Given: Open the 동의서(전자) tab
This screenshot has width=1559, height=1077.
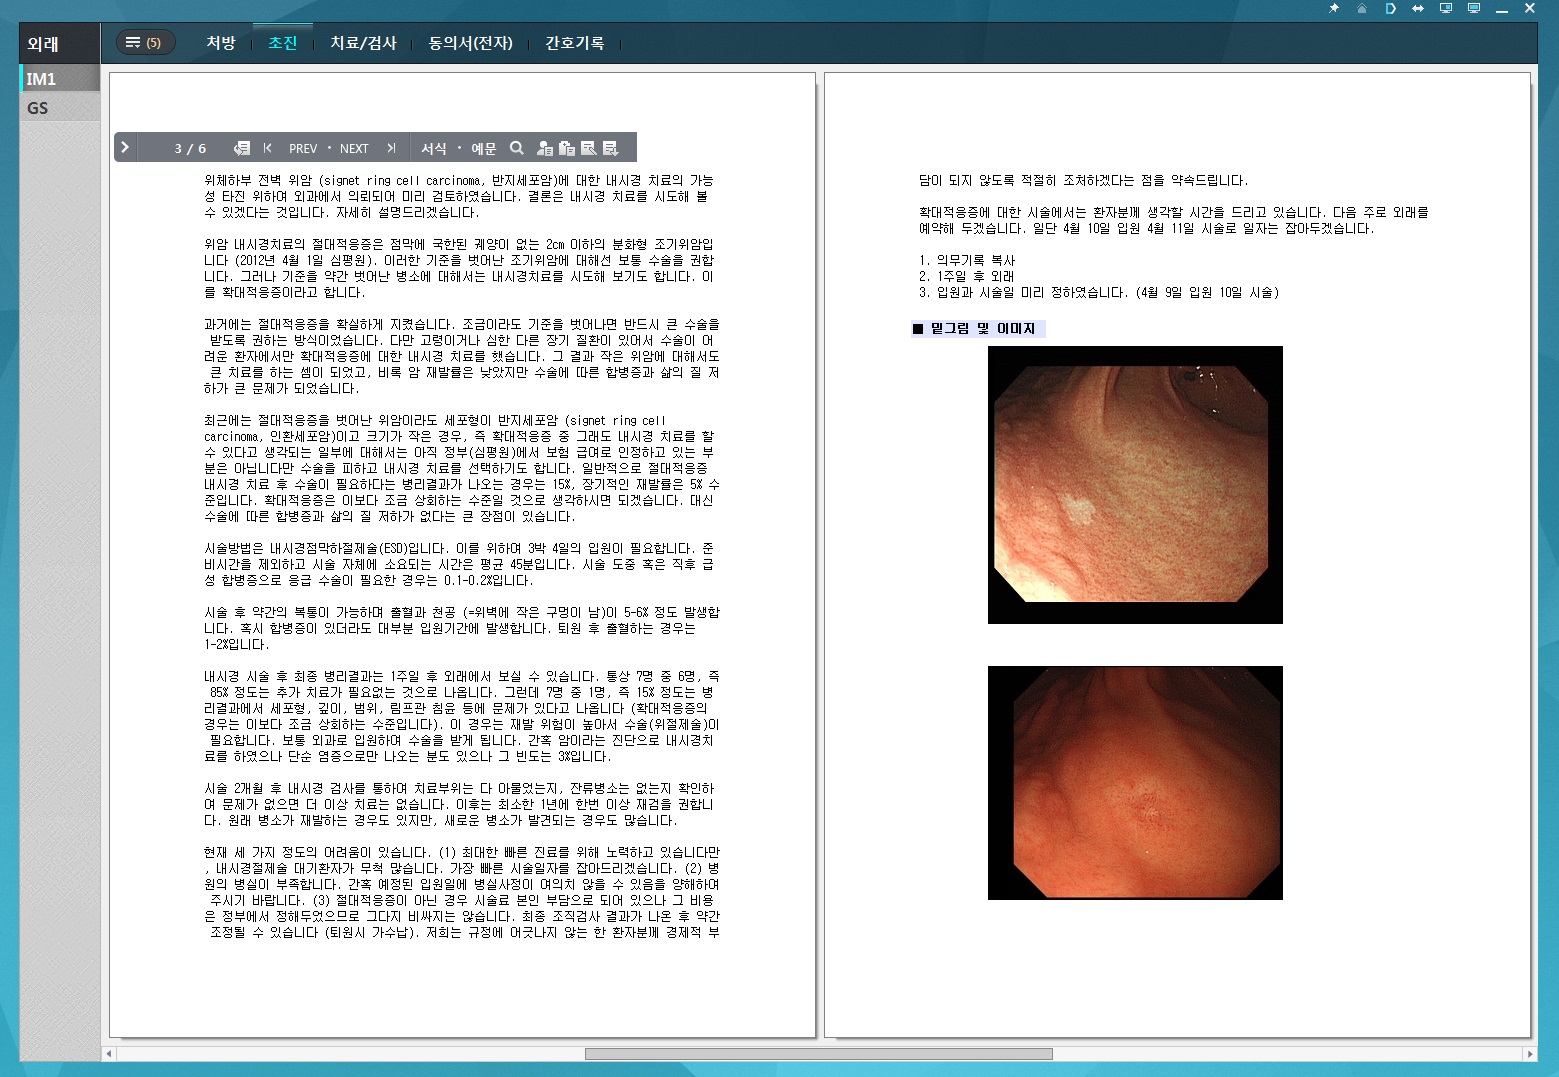Looking at the screenshot, I should click(470, 43).
